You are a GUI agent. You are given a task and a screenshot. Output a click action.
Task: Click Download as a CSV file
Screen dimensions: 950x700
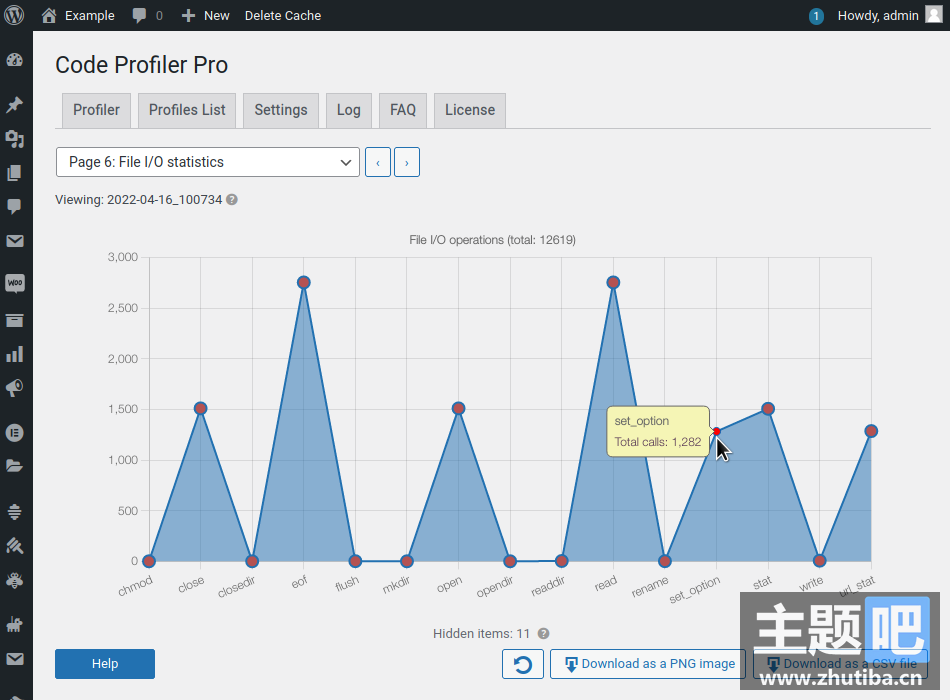[840, 664]
